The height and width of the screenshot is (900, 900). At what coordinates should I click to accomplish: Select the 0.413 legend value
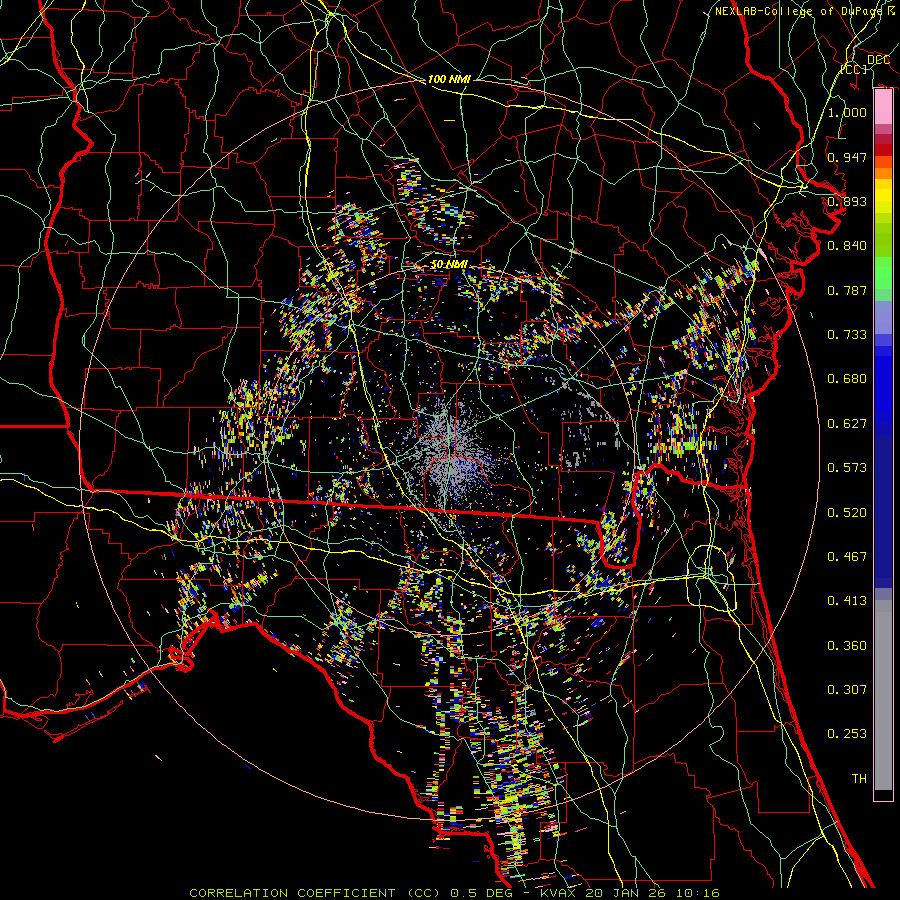pos(847,601)
